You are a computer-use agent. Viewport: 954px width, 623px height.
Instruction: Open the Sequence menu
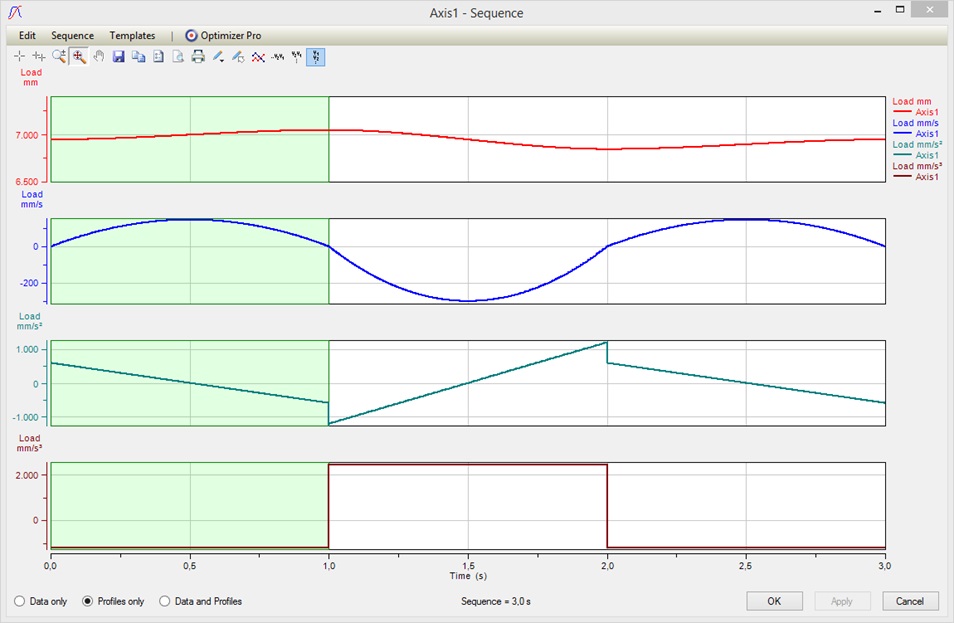(x=72, y=35)
